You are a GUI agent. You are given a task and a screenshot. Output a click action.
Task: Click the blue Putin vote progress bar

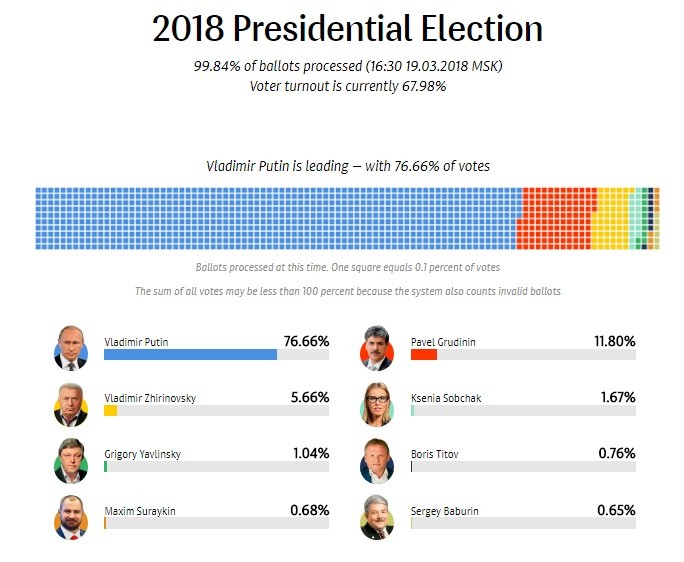pos(190,354)
